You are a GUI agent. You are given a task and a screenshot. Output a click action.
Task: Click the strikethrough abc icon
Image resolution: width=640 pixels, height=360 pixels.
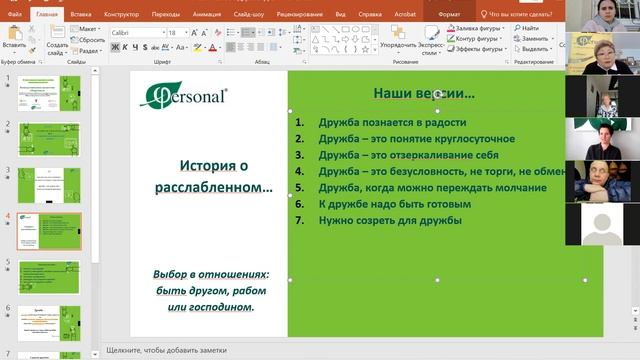[155, 47]
